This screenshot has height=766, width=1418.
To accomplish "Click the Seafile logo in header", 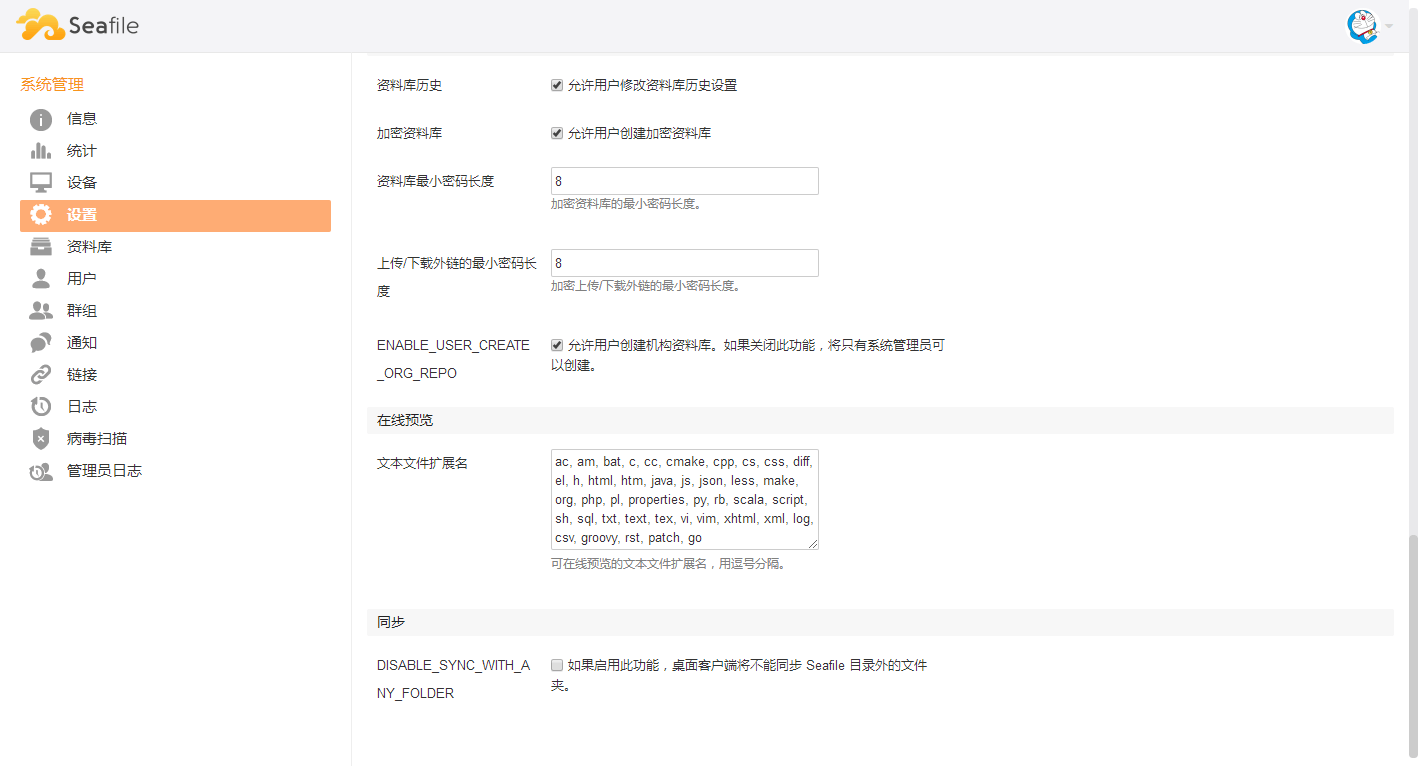I will [x=78, y=25].
